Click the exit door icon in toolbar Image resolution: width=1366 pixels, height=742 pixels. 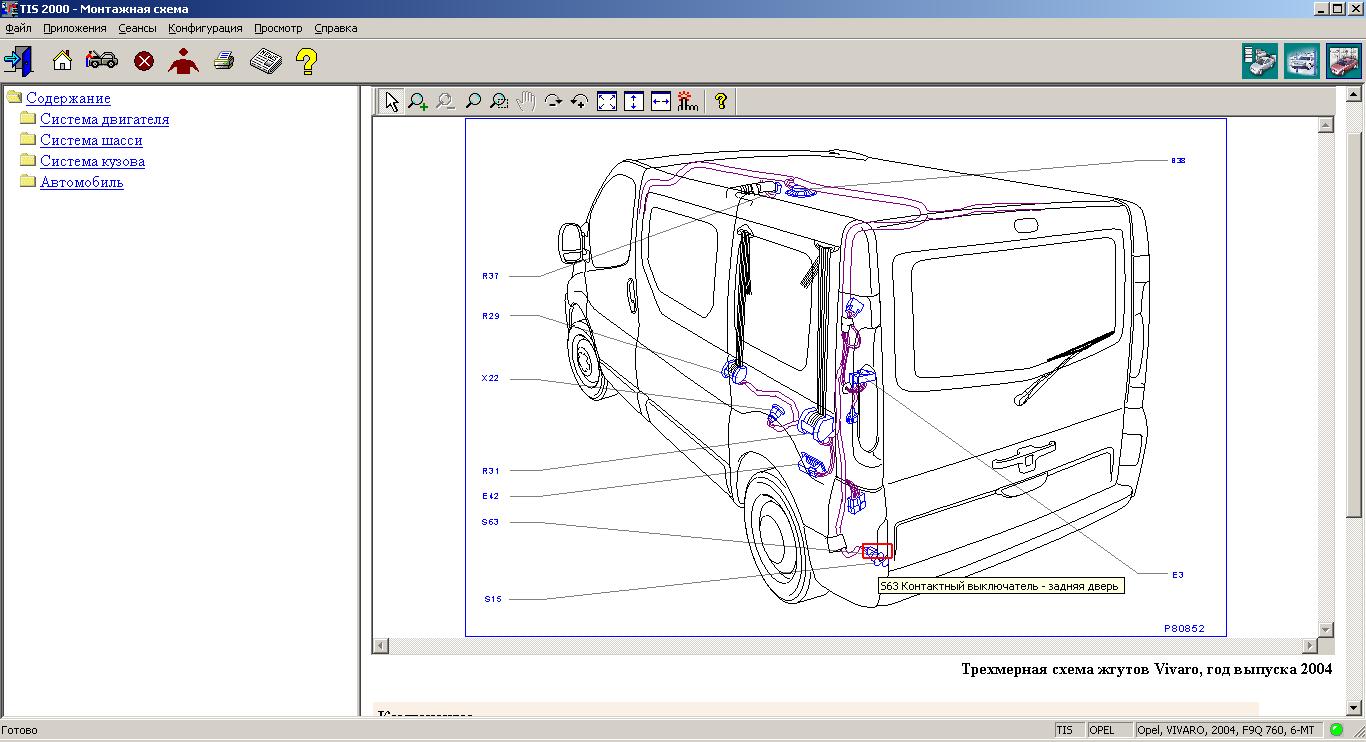coord(18,61)
